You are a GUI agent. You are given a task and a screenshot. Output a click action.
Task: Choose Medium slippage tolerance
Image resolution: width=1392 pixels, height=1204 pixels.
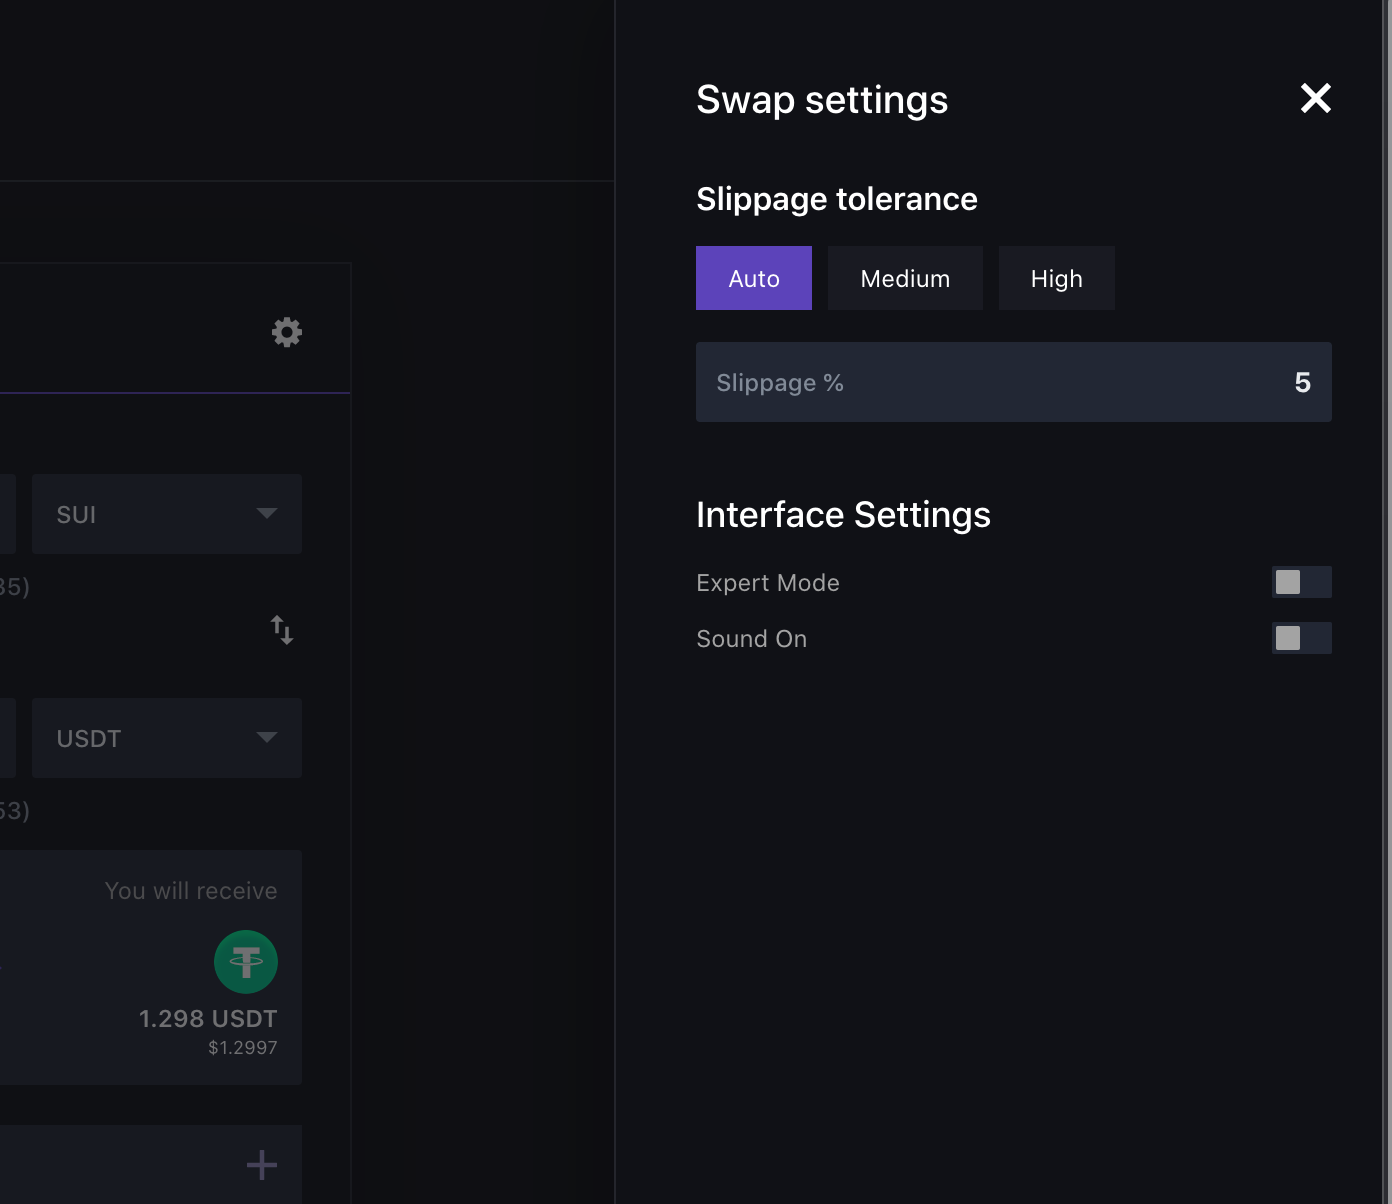[x=905, y=278]
